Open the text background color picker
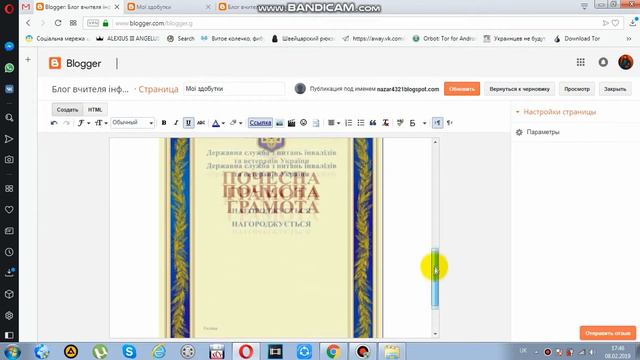The width and height of the screenshot is (640, 360). click(236, 123)
